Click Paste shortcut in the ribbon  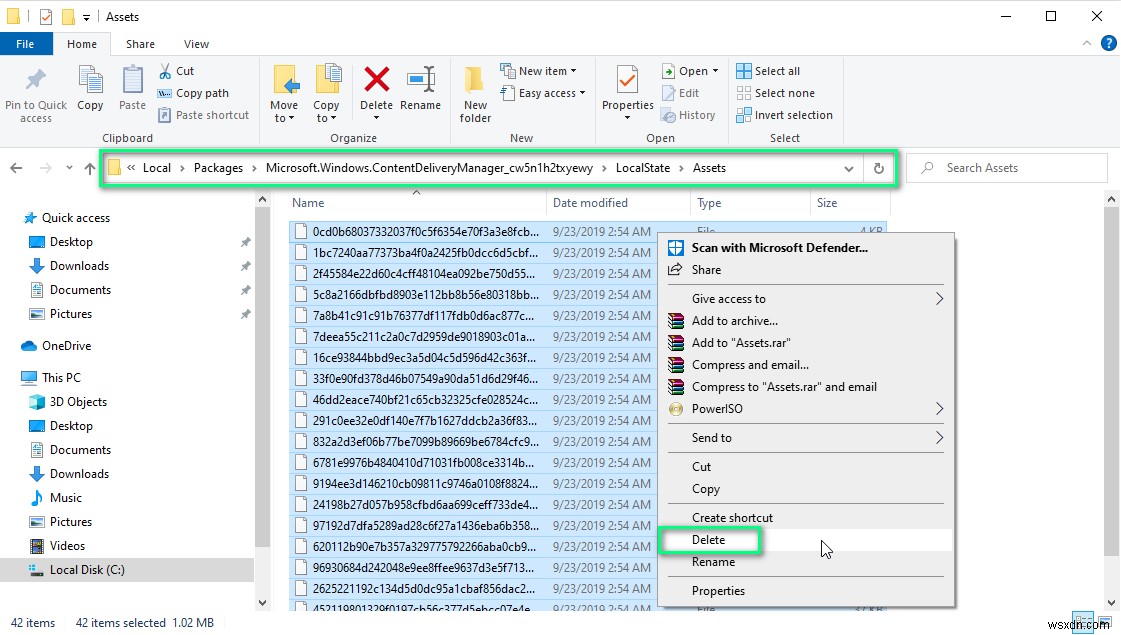click(203, 115)
